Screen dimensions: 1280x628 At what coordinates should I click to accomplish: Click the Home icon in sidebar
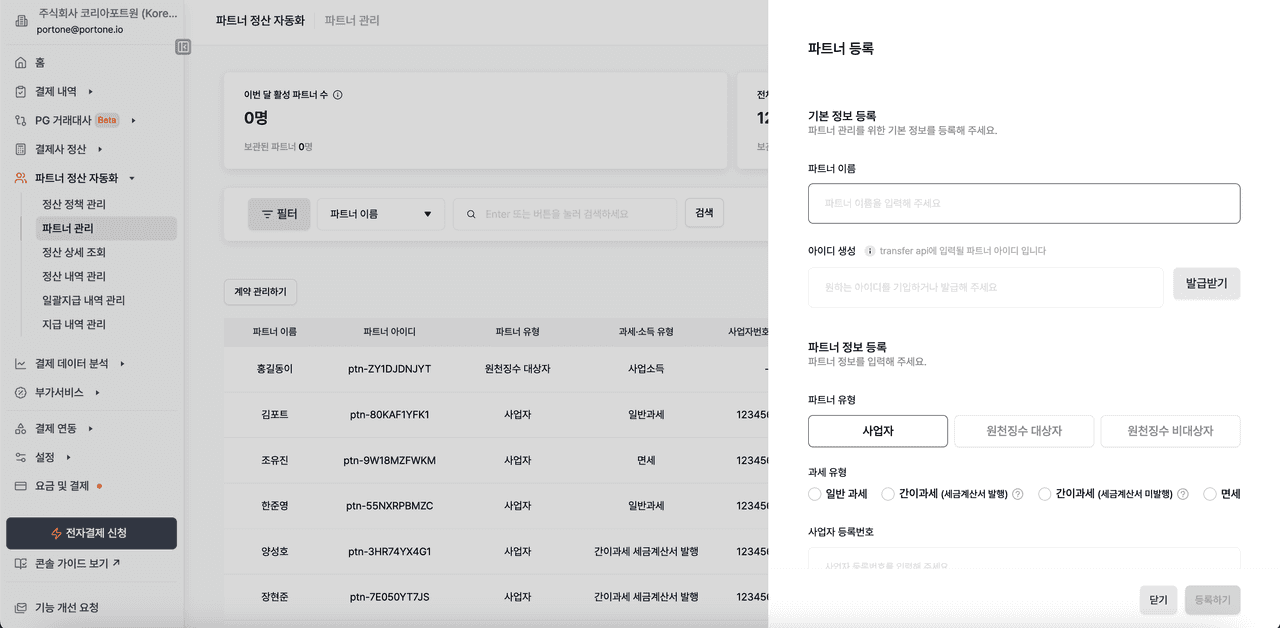[x=21, y=63]
